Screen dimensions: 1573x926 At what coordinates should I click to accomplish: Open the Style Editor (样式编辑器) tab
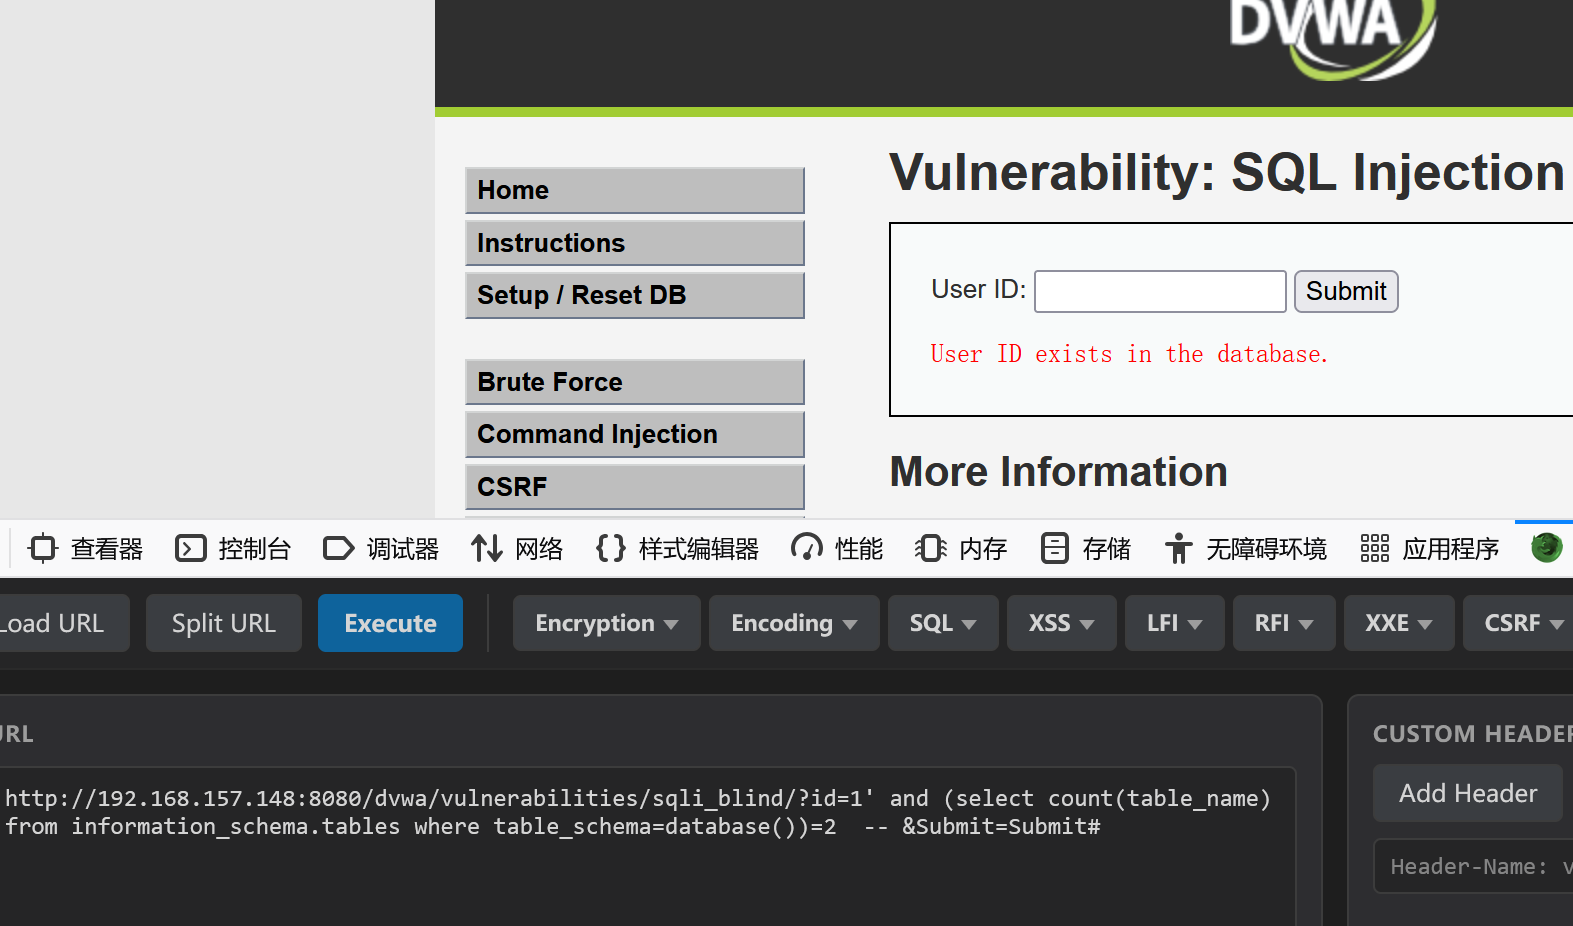click(x=678, y=549)
